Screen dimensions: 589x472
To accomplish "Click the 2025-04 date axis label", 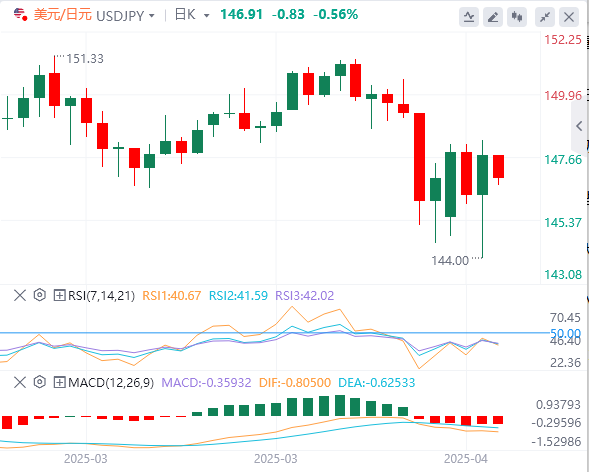I will [466, 459].
